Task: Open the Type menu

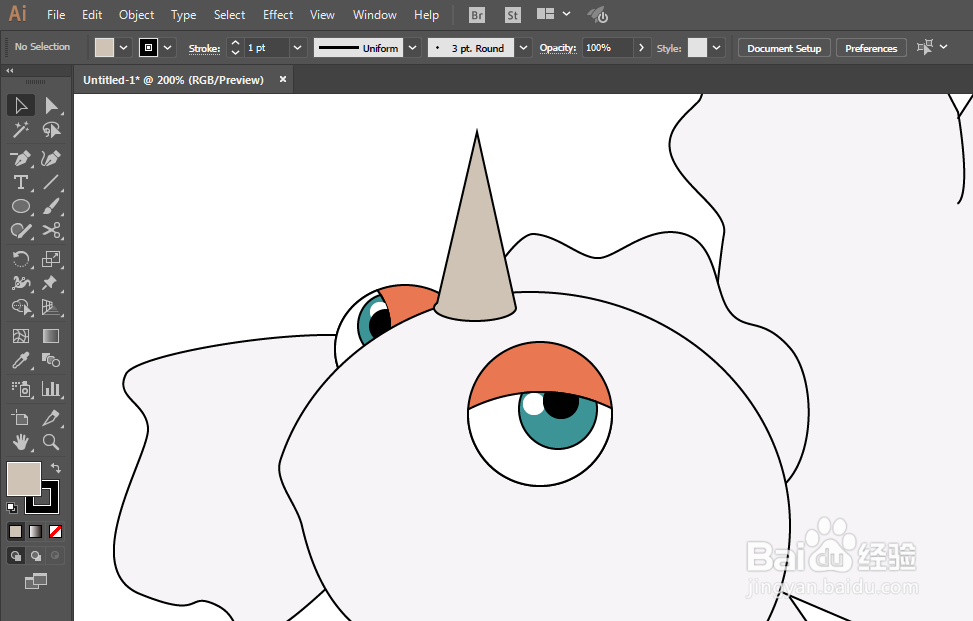Action: [x=184, y=15]
